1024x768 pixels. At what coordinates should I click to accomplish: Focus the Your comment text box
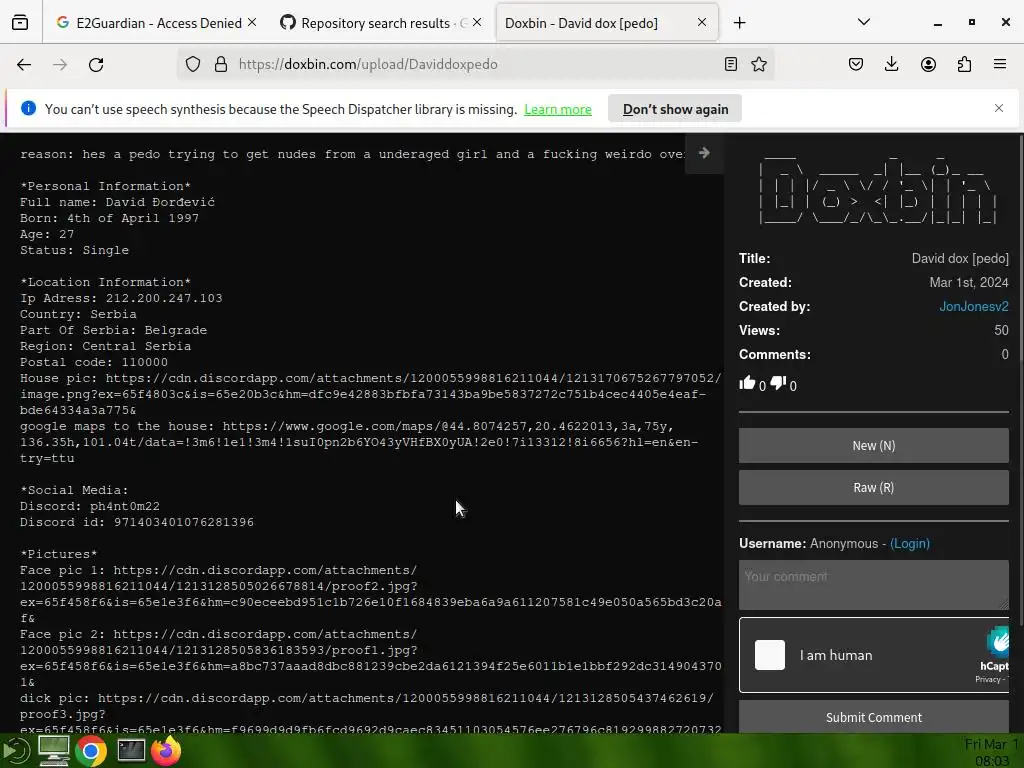(873, 585)
